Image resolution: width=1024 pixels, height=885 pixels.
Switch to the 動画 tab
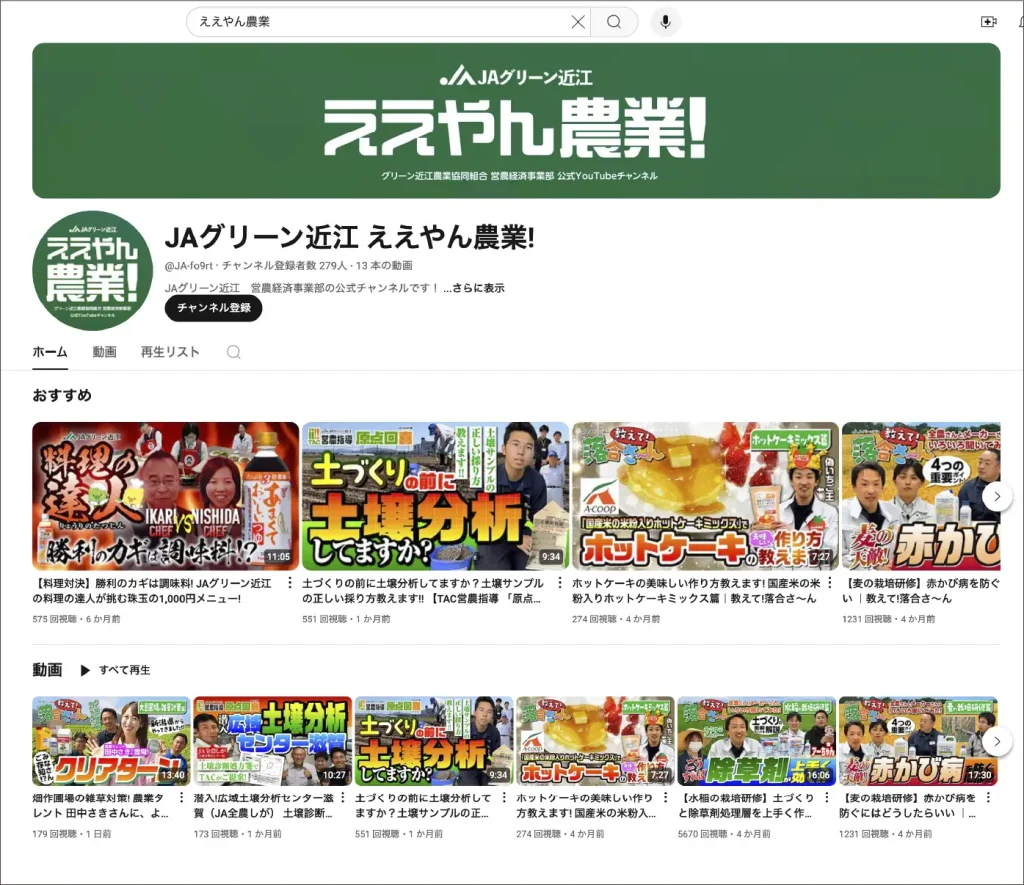point(104,352)
